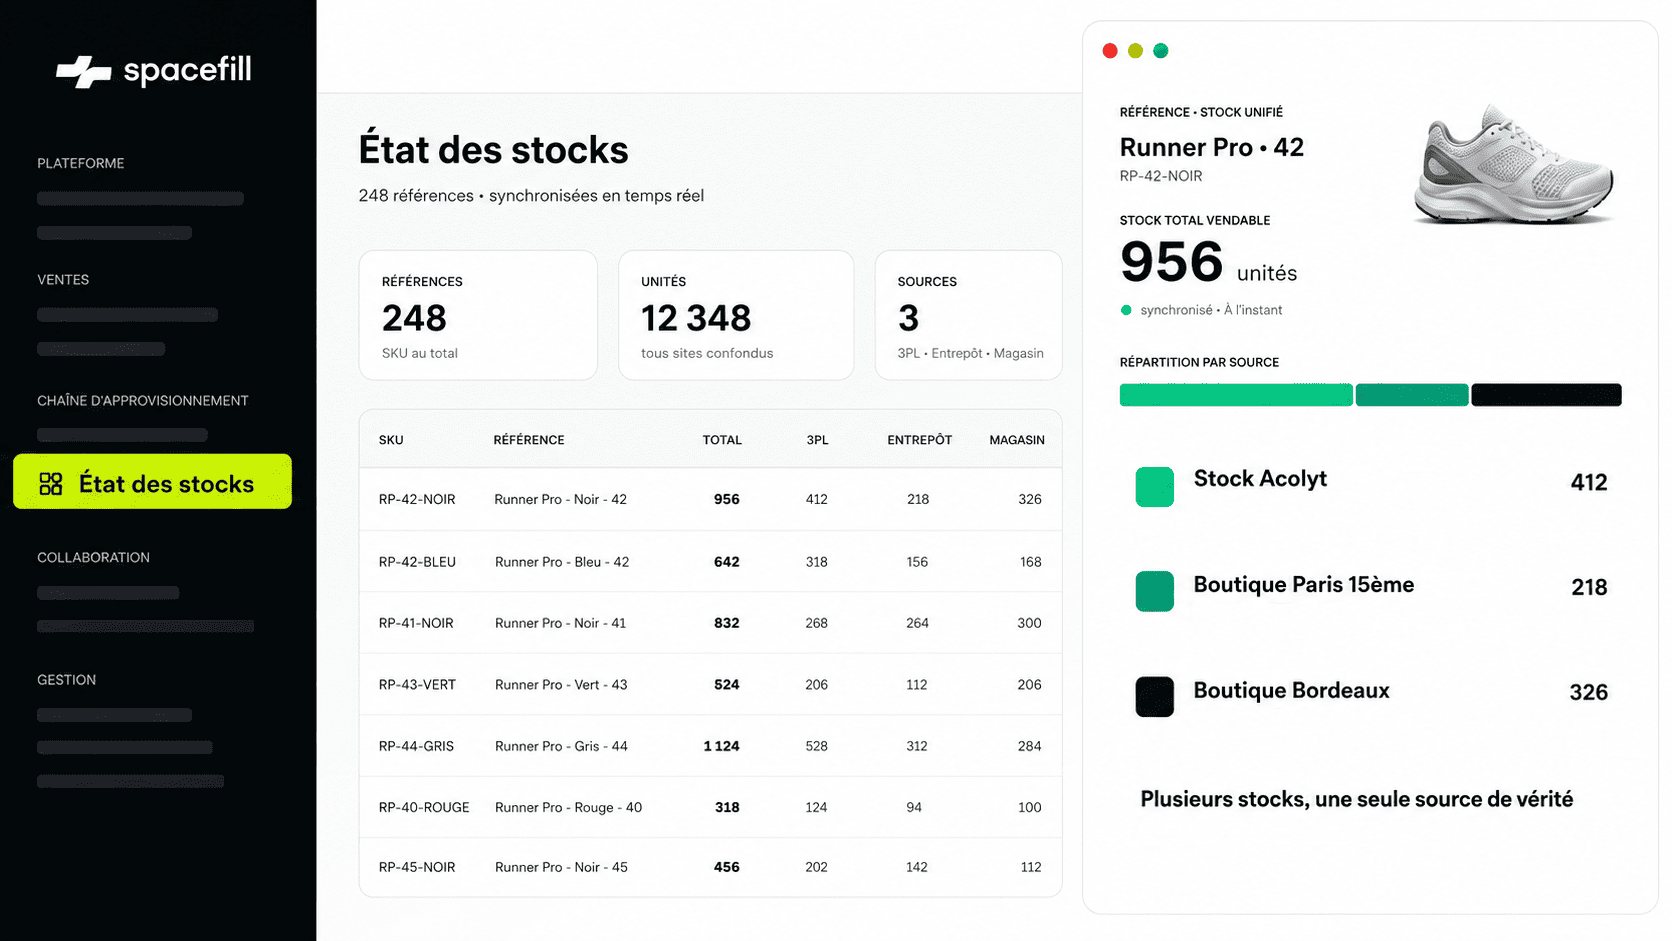Select the RP-42-NOIR SKU cell
The image size is (1672, 941).
pos(417,499)
